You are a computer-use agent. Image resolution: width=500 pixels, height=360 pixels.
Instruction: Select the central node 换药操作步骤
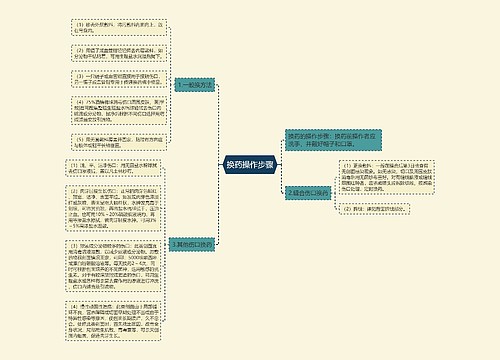click(250, 164)
